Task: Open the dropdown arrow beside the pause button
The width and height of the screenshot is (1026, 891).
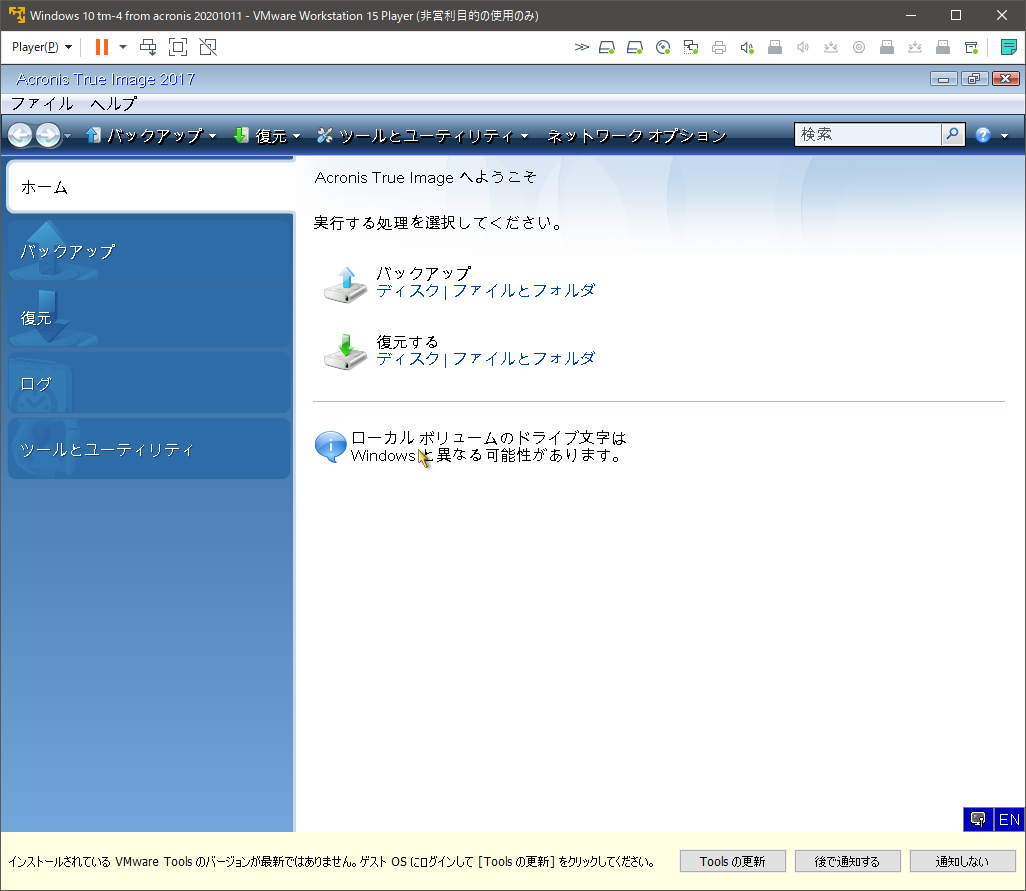Action: [122, 47]
